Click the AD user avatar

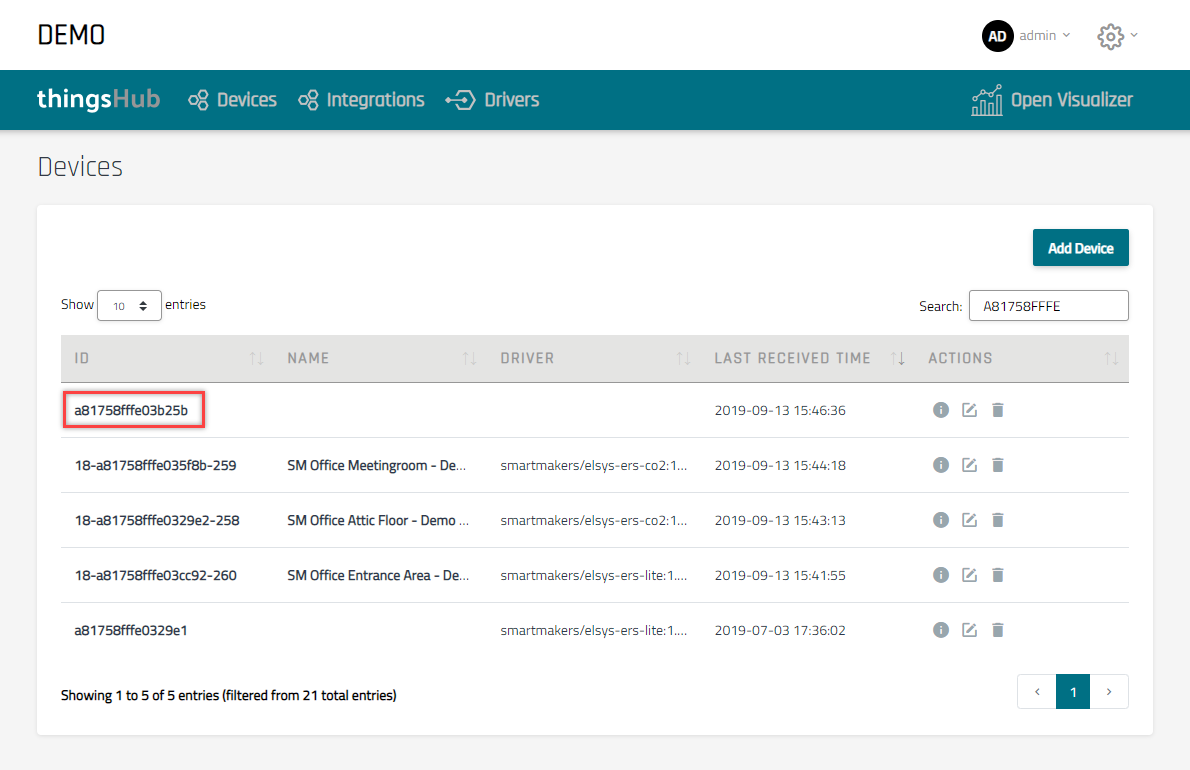[997, 36]
